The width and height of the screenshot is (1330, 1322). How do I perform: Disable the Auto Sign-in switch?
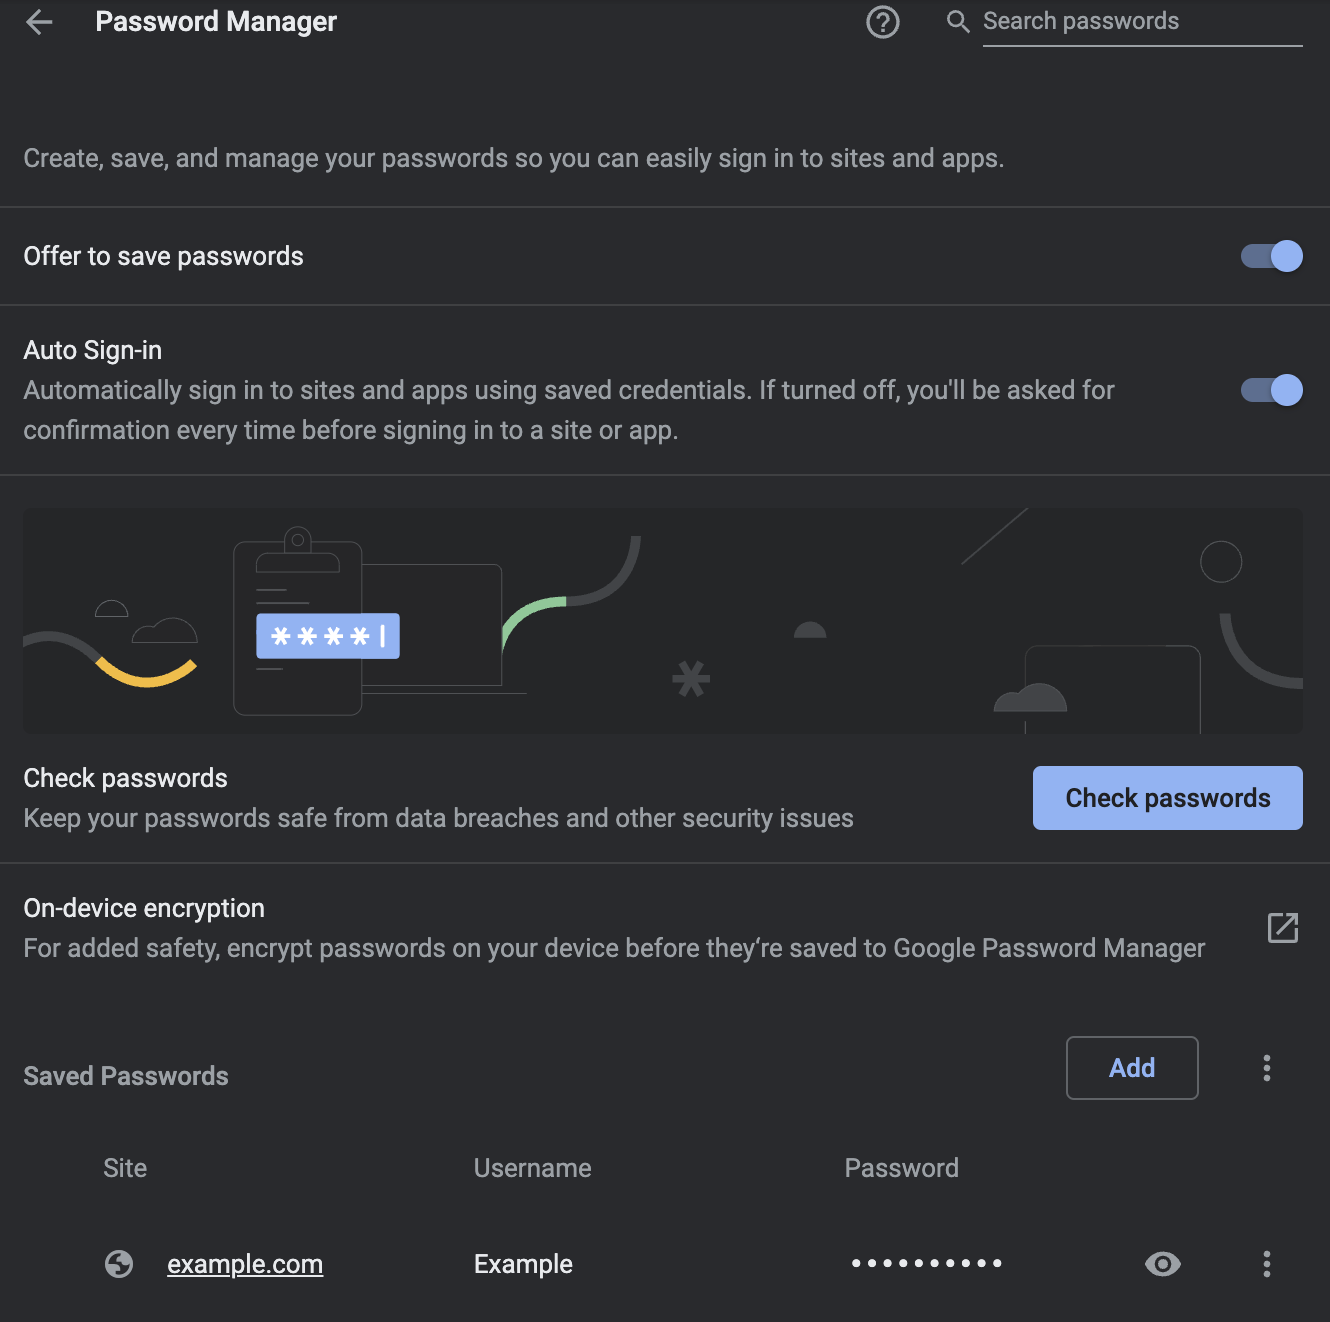[x=1272, y=390]
